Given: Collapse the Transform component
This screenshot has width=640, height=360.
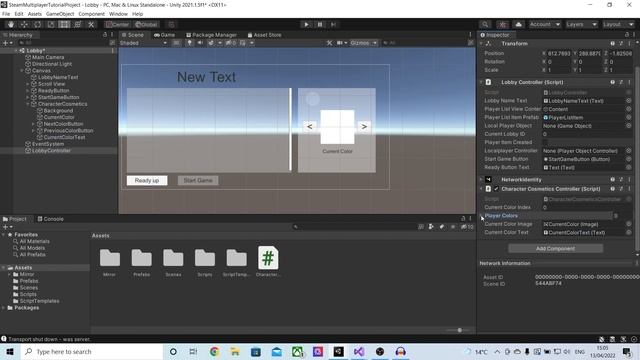Looking at the screenshot, I should pos(482,43).
